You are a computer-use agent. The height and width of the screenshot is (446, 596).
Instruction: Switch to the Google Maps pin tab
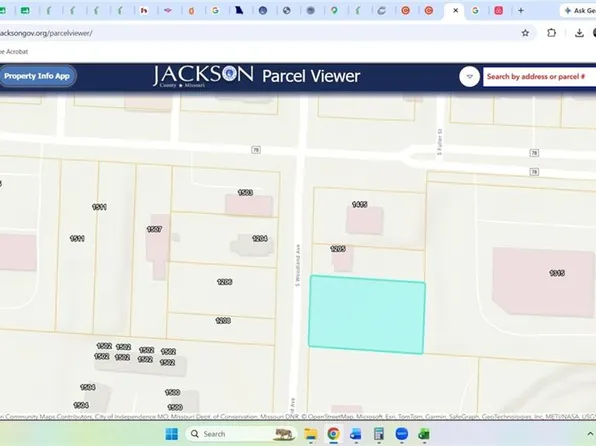tap(334, 11)
